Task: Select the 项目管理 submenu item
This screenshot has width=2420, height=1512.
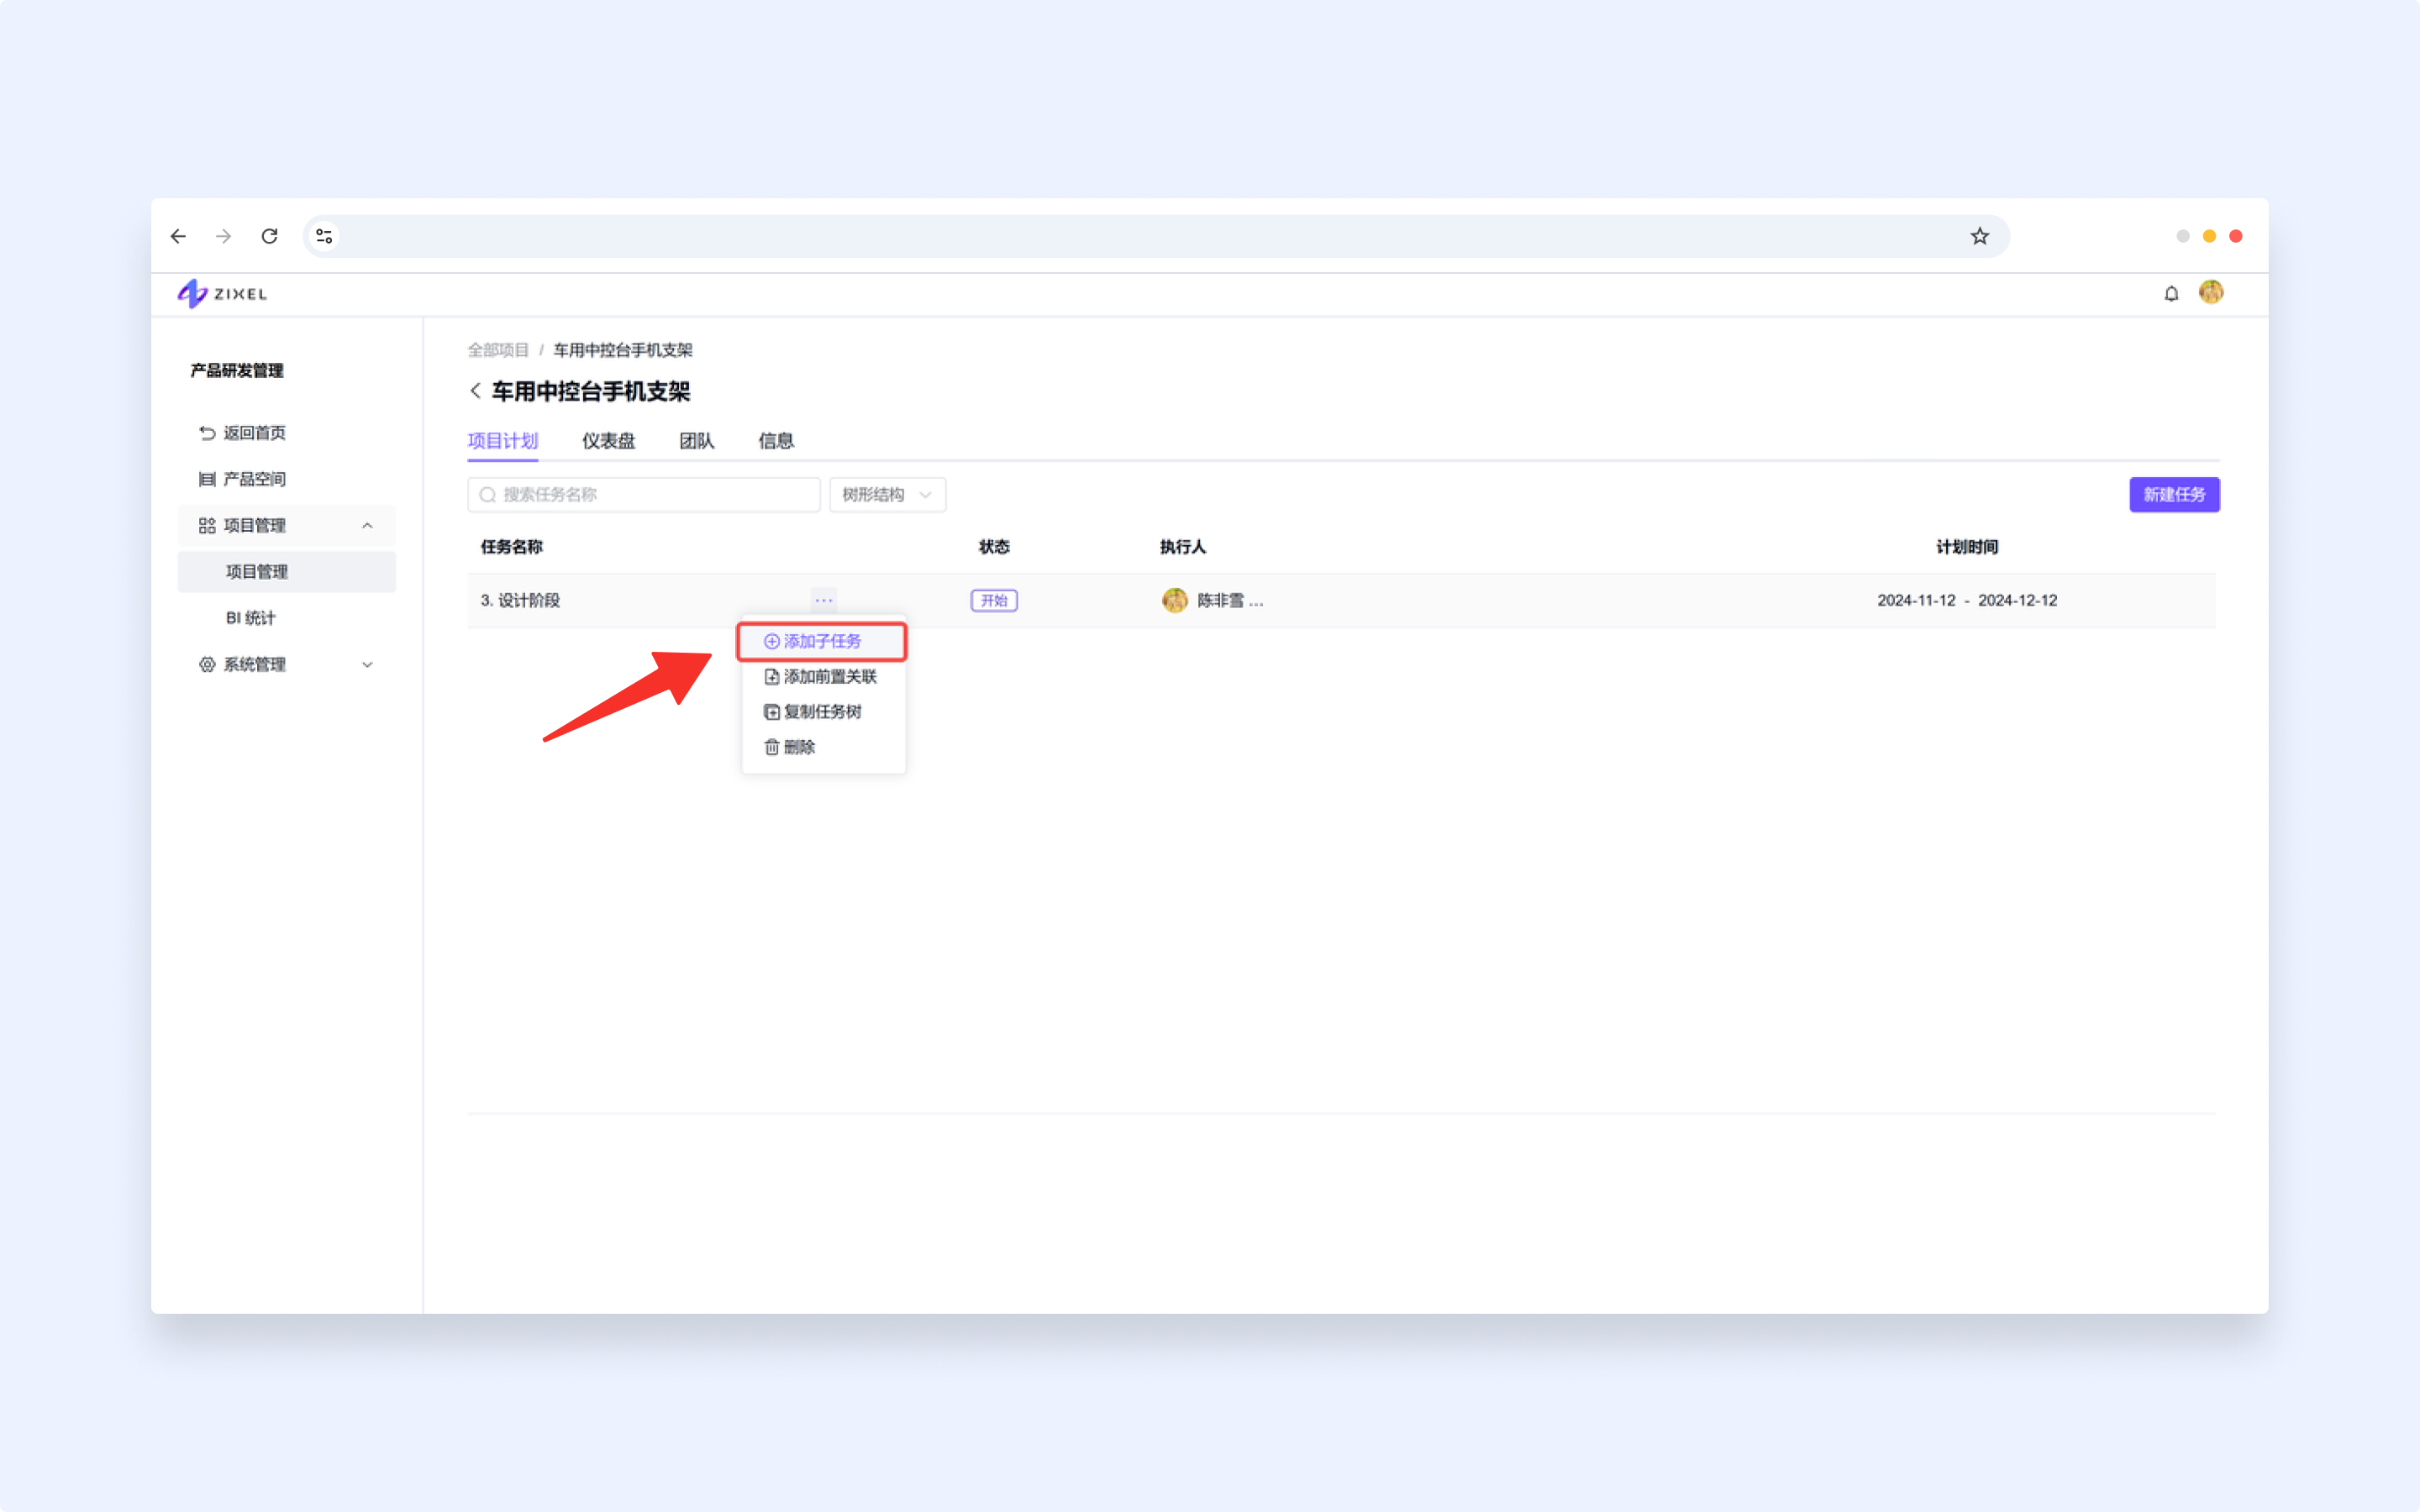Action: [x=286, y=572]
